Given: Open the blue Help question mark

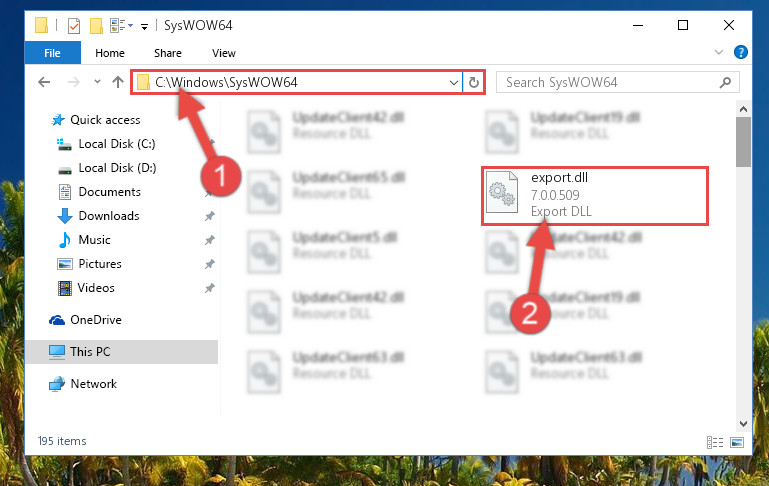Looking at the screenshot, I should click(741, 52).
